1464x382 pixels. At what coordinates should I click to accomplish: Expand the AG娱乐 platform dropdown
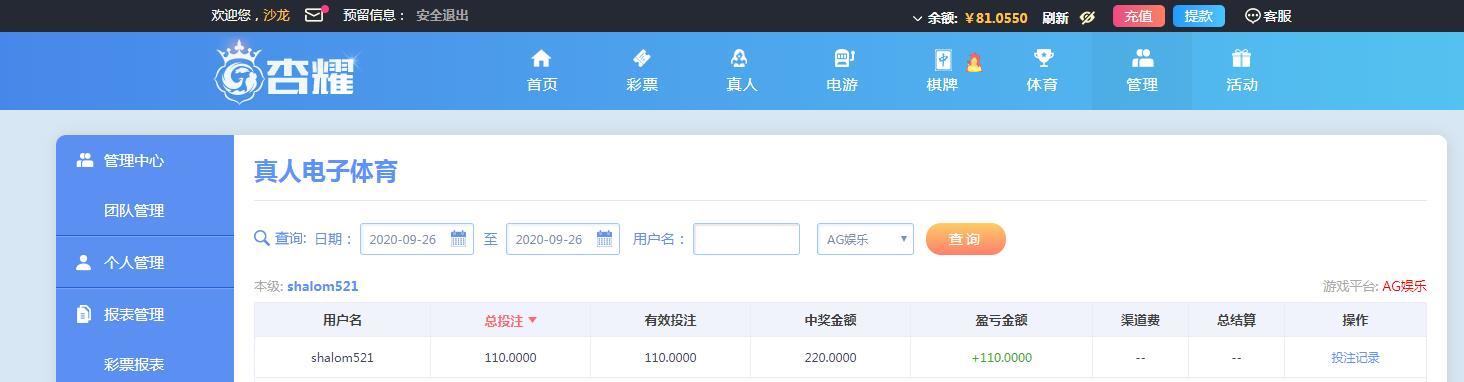click(865, 239)
